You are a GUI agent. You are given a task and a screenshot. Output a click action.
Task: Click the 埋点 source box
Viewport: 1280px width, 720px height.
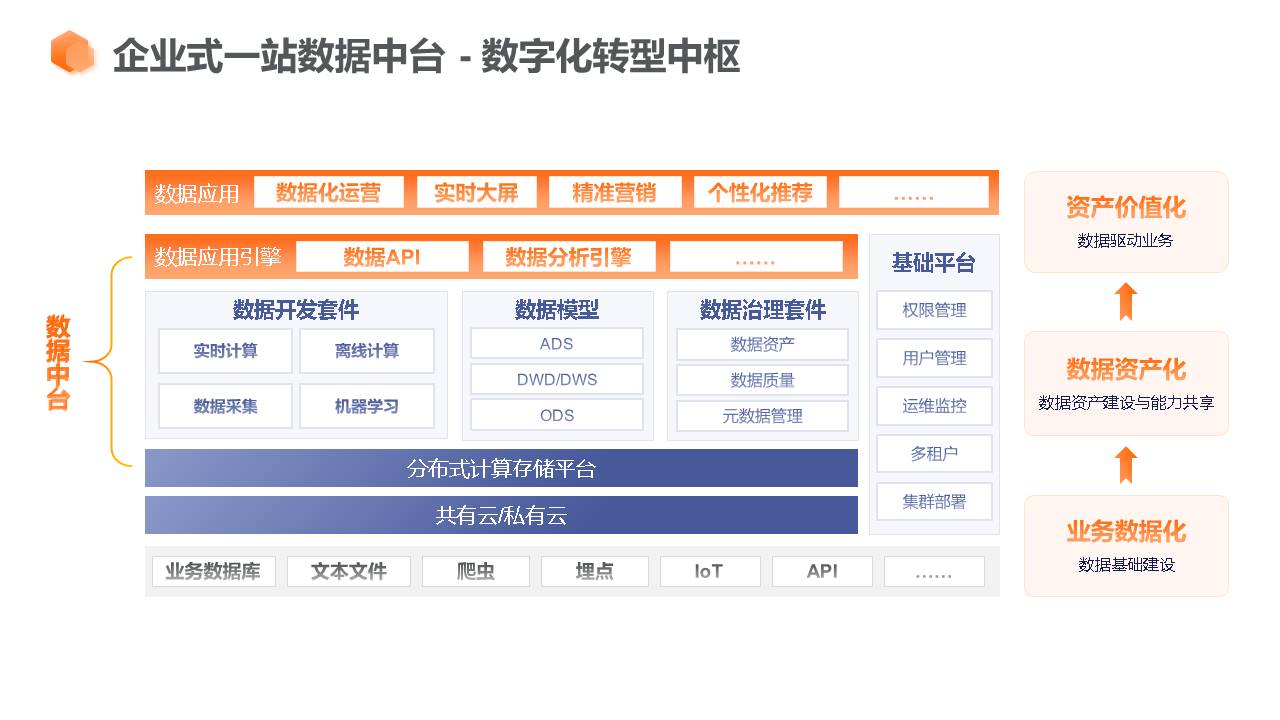(x=594, y=571)
